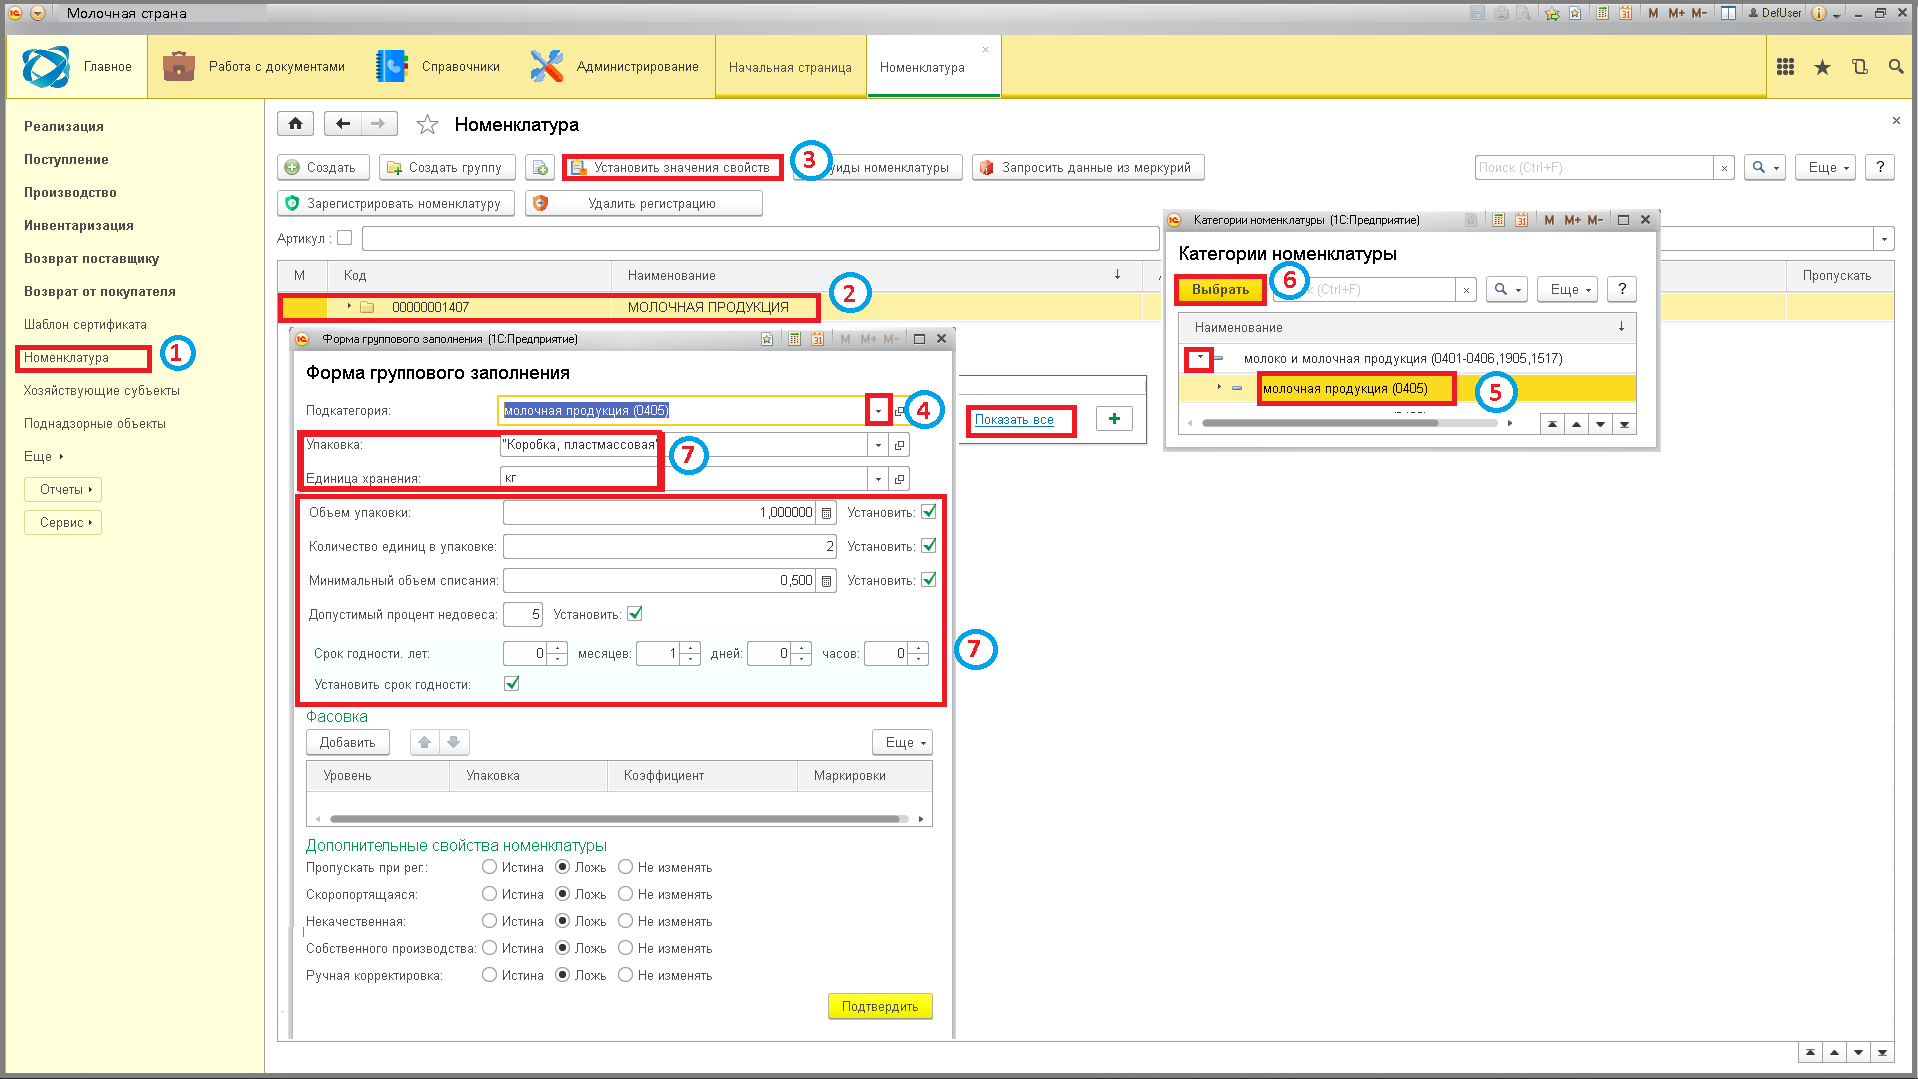Uncheck Установить for Объем упаковки

click(929, 512)
